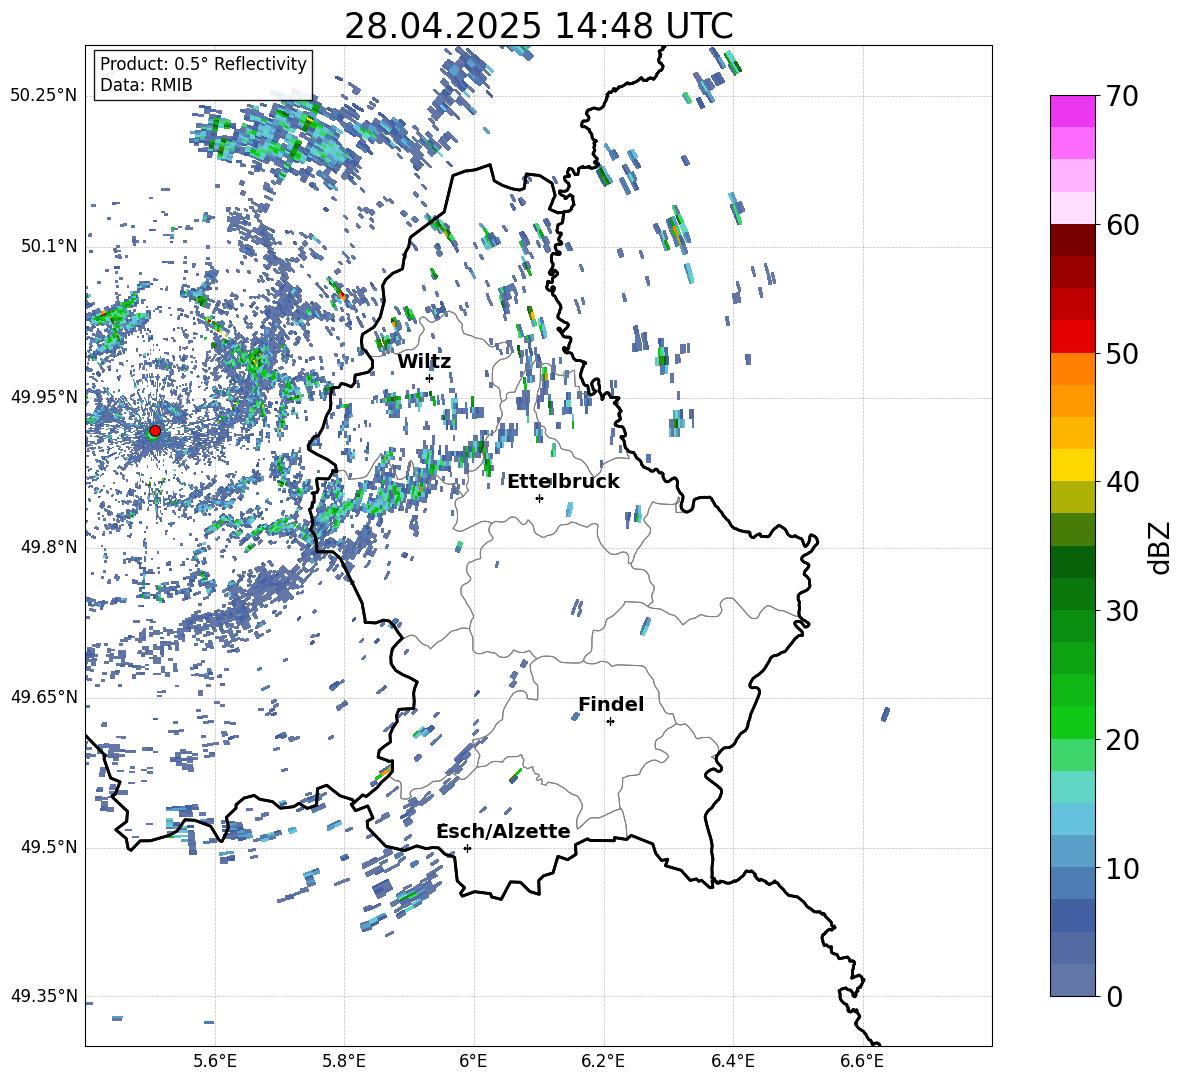Select the Wiltz city label

pyautogui.click(x=424, y=362)
